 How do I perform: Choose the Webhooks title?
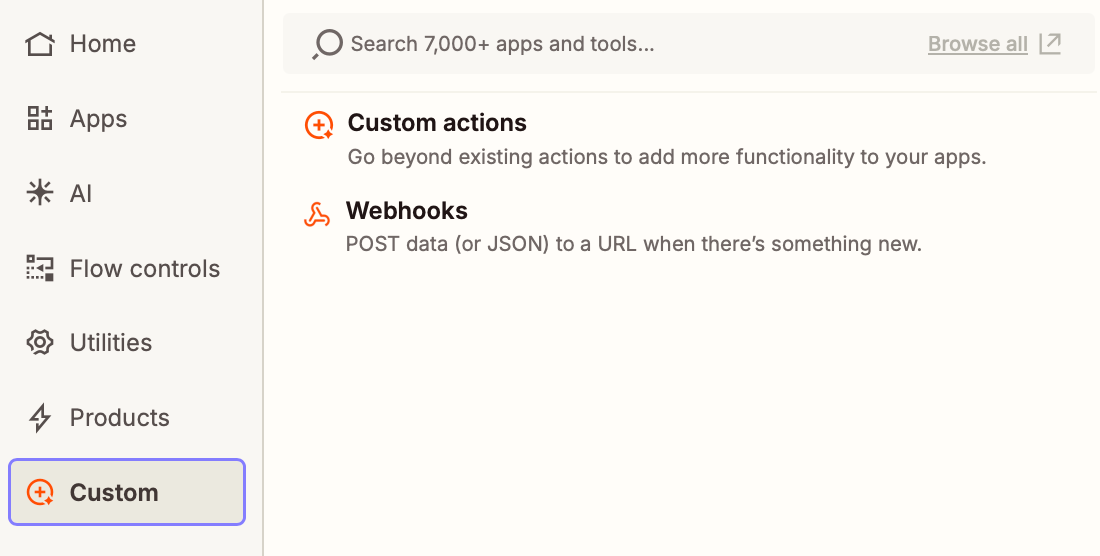[407, 211]
